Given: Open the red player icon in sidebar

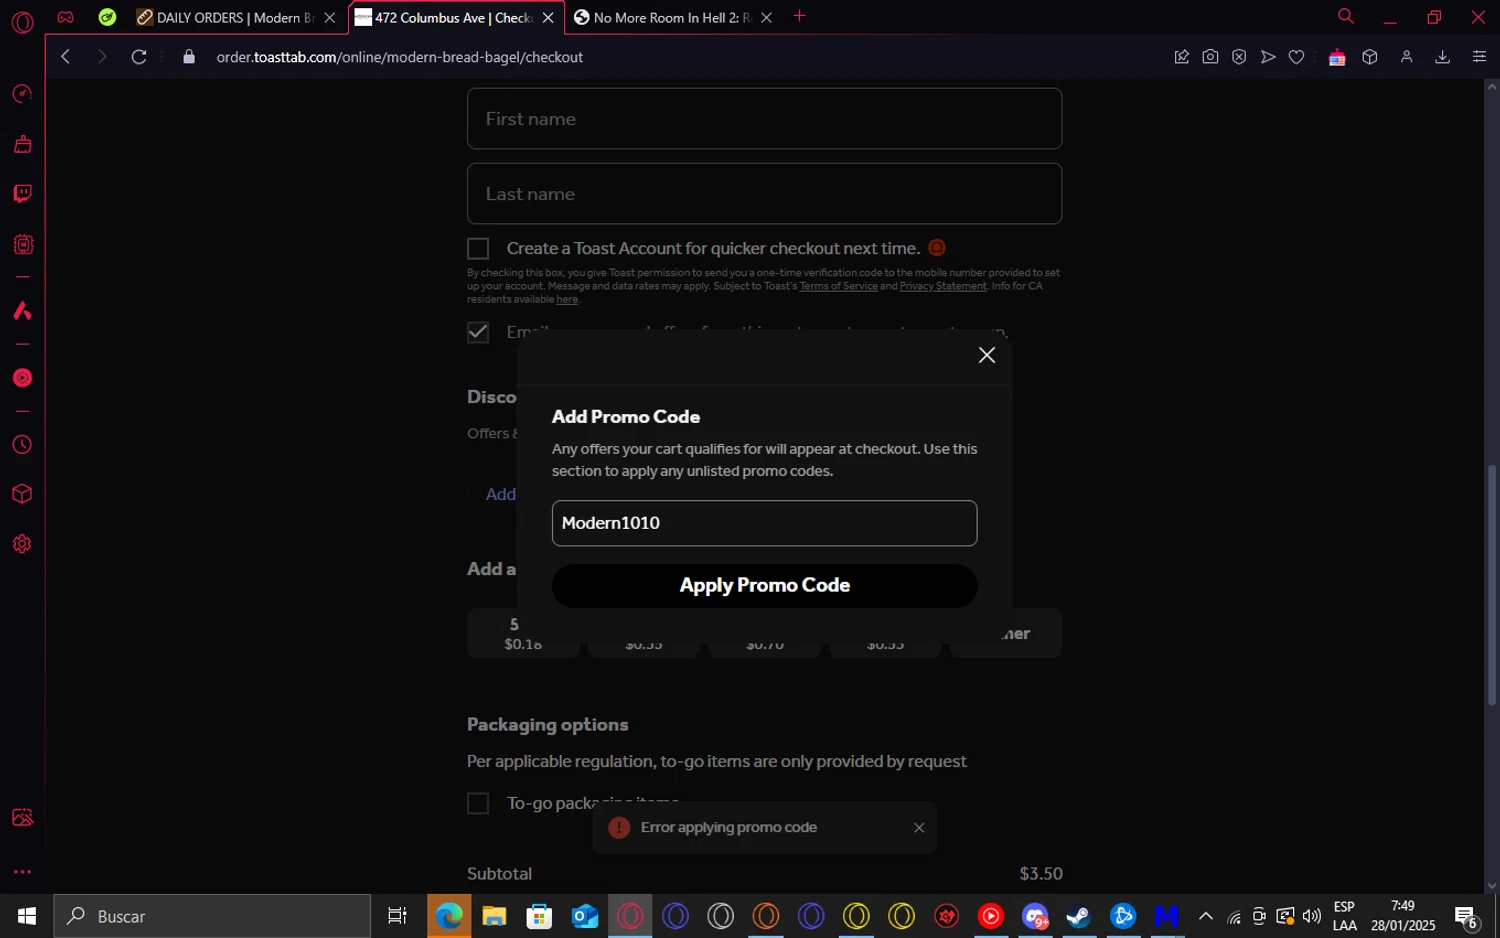Looking at the screenshot, I should click(22, 378).
